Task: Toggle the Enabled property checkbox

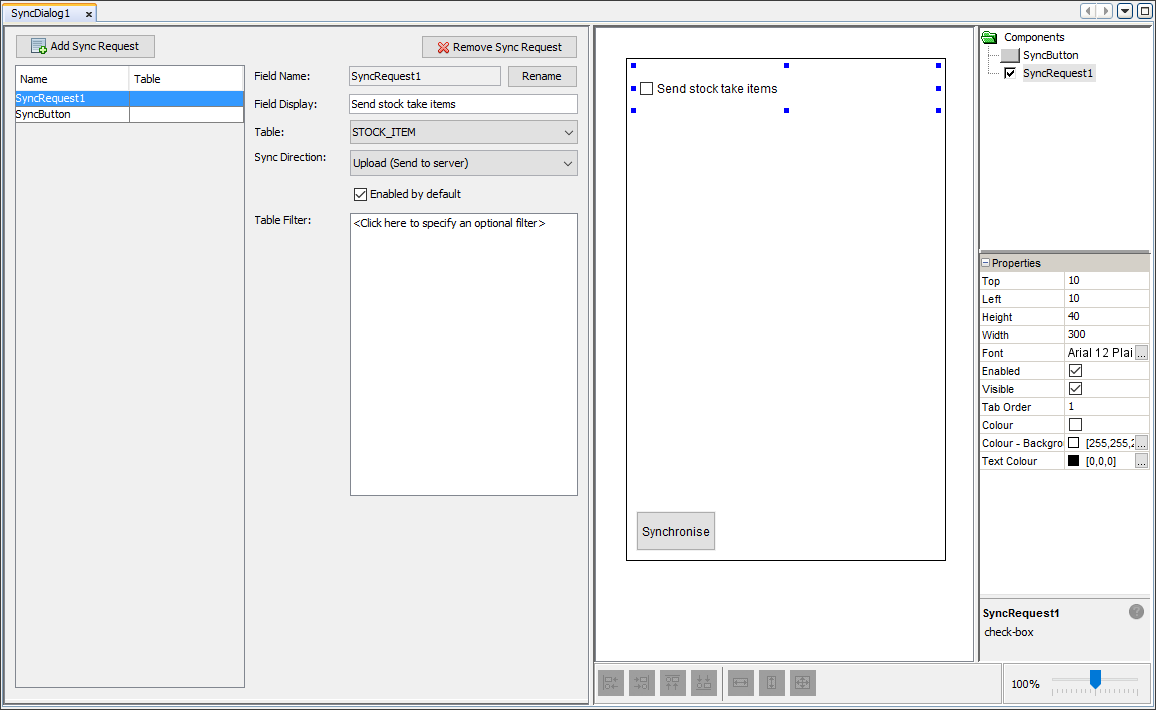Action: [1076, 371]
